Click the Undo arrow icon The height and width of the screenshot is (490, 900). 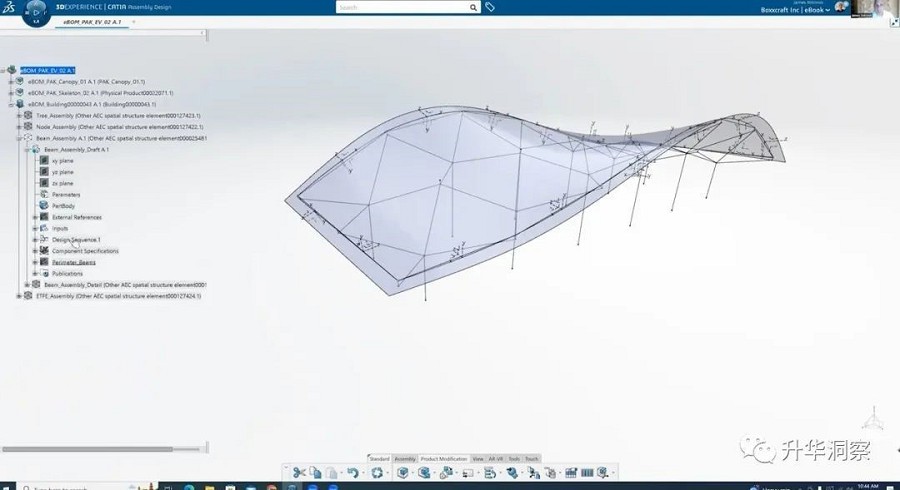(x=353, y=473)
